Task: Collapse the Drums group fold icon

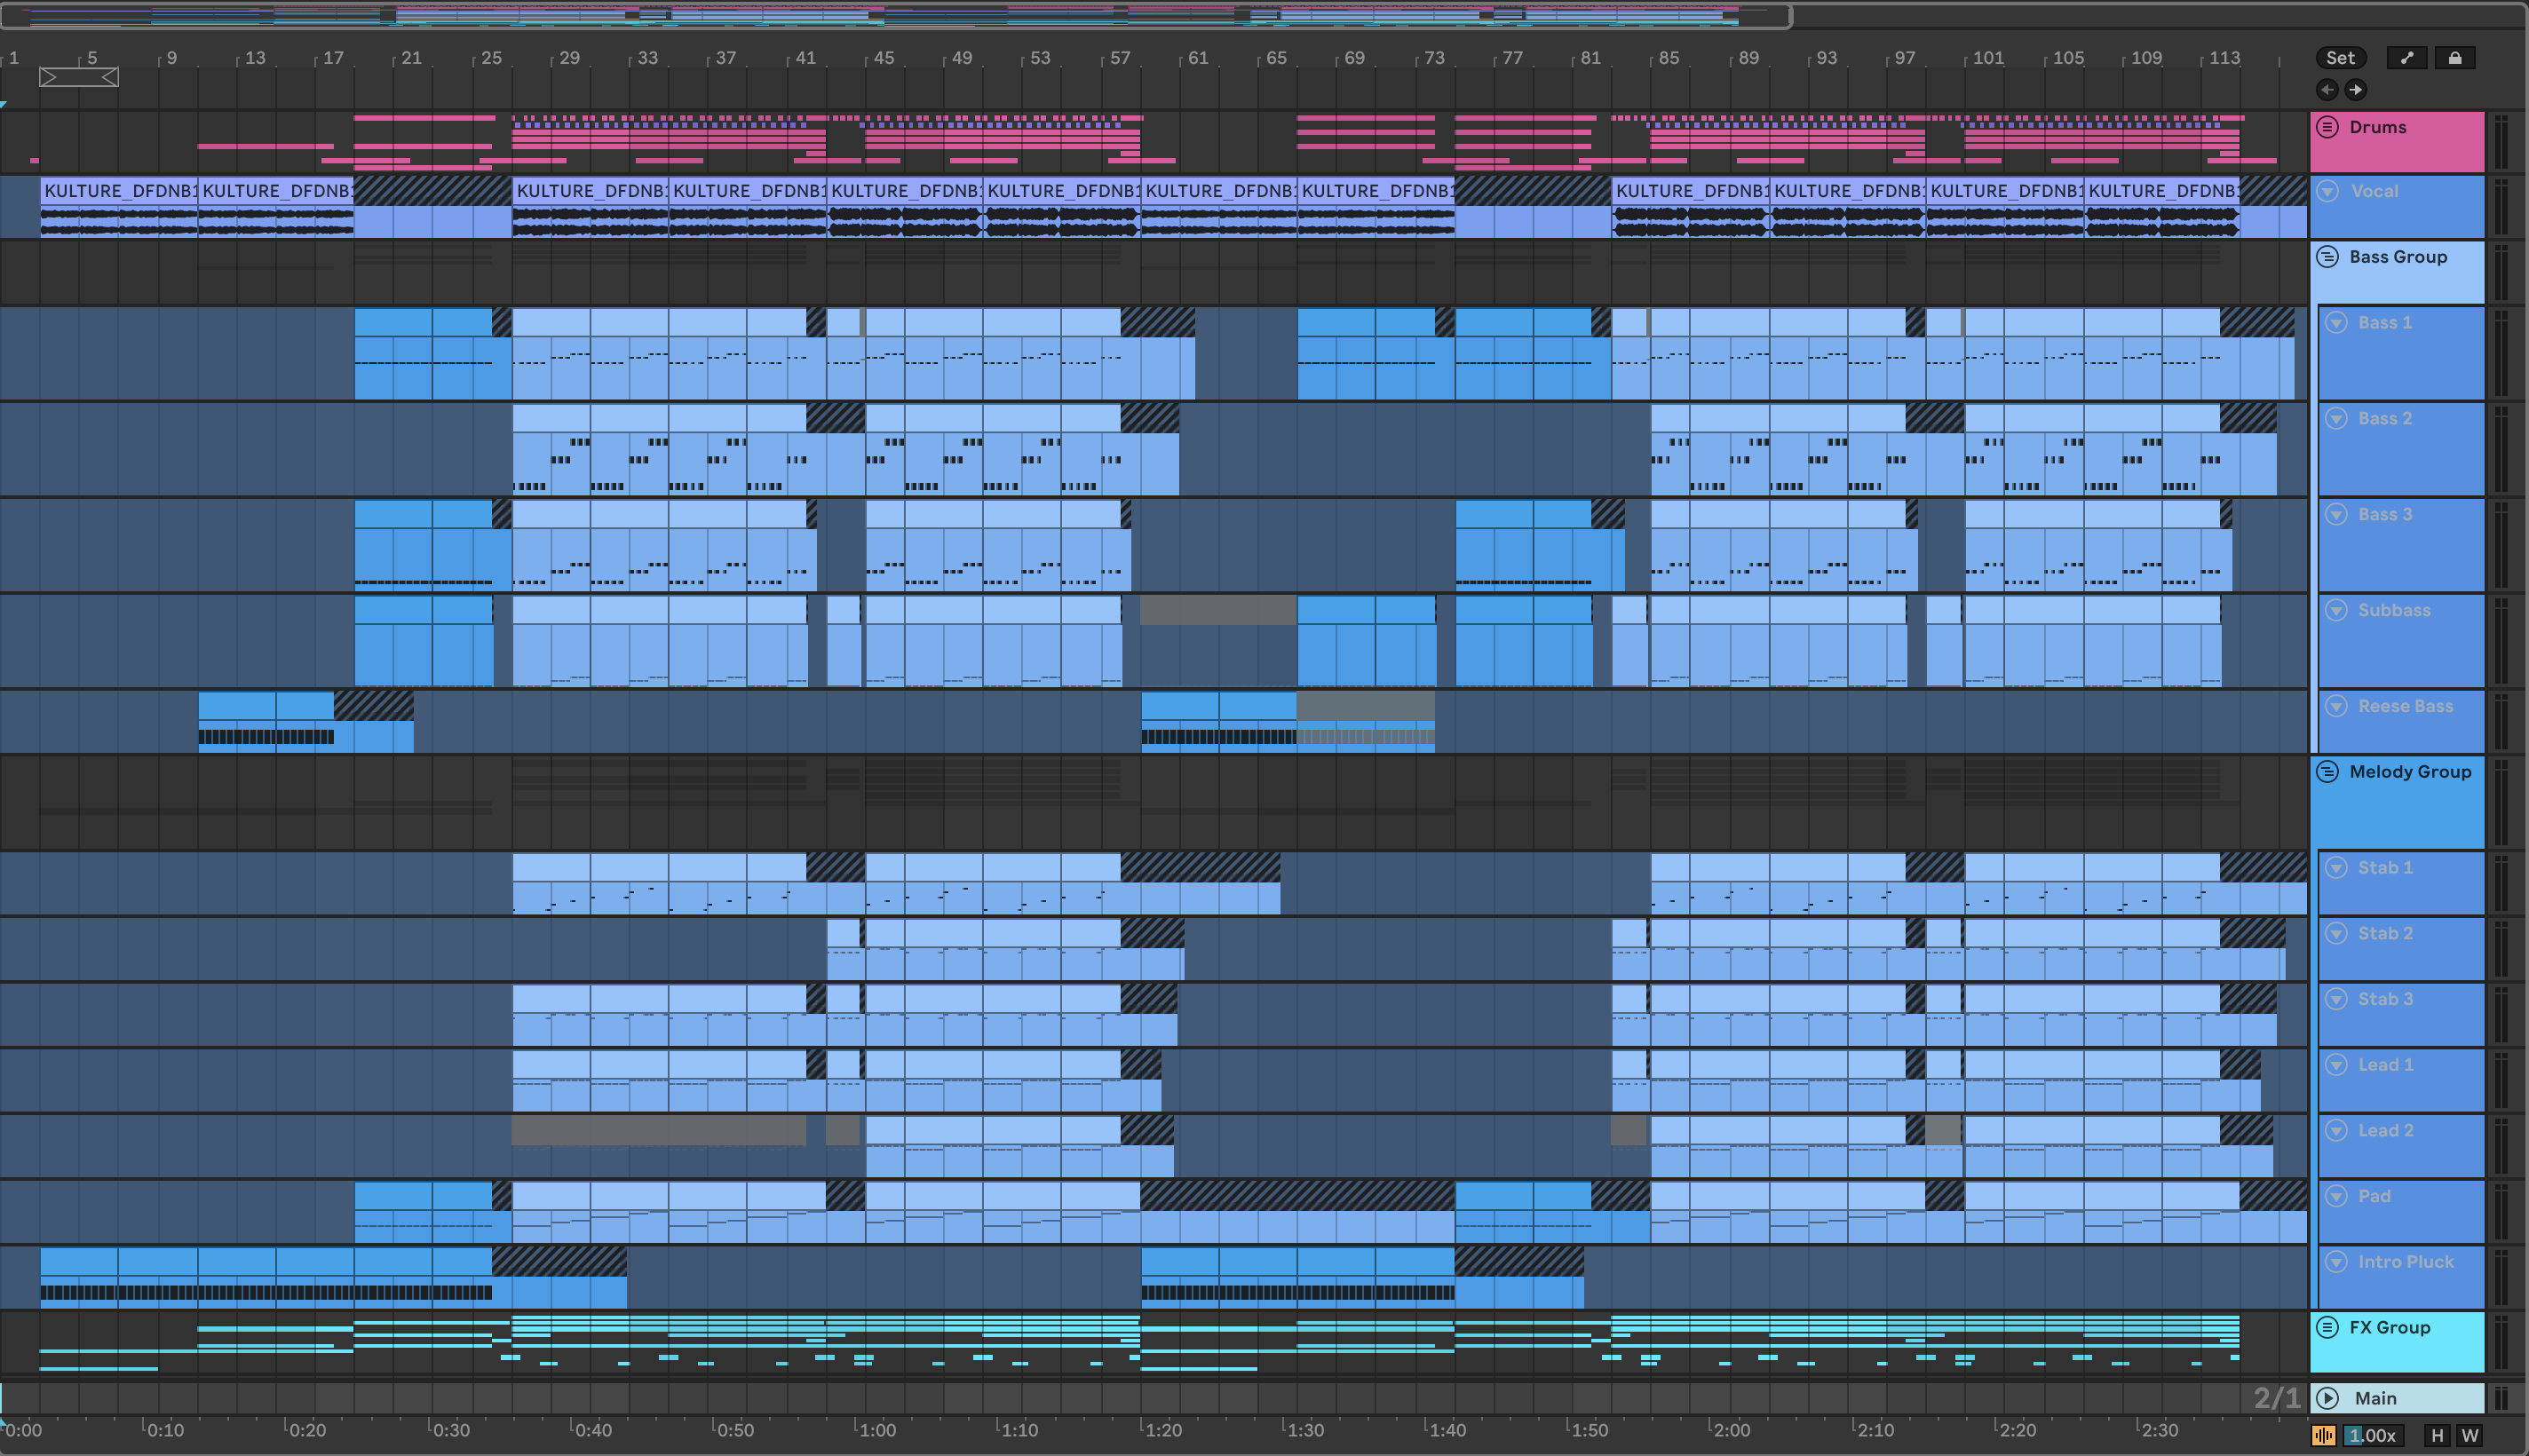Action: 2328,127
